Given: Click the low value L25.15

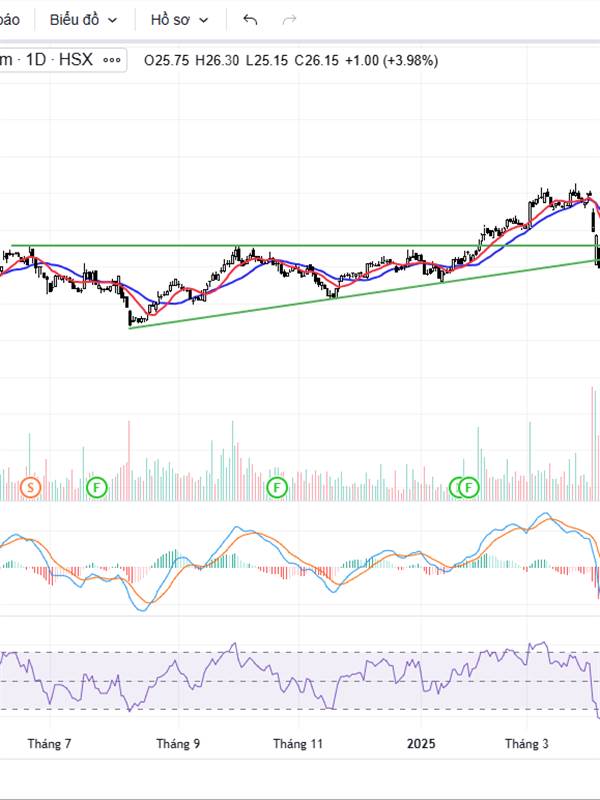Looking at the screenshot, I should click(267, 61).
